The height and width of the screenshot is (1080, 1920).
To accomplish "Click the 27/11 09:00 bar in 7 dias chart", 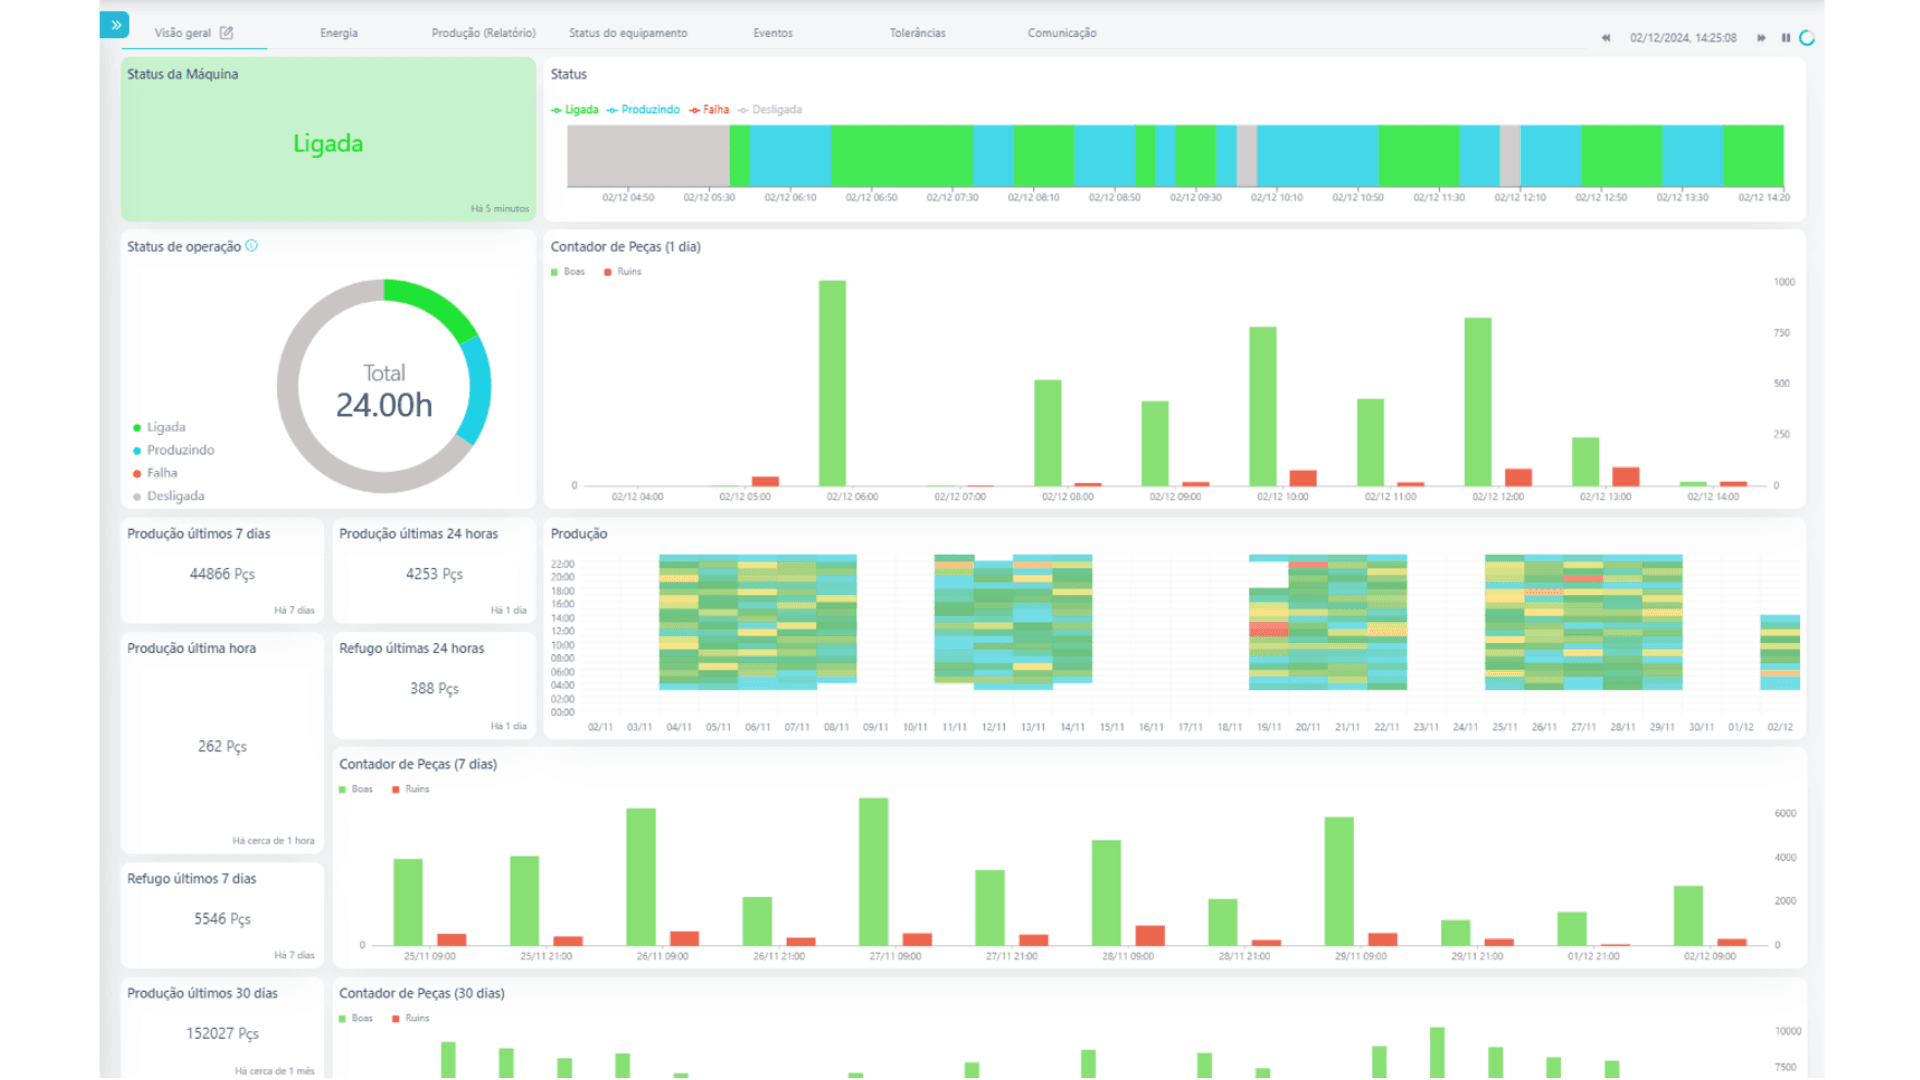I will (x=873, y=872).
